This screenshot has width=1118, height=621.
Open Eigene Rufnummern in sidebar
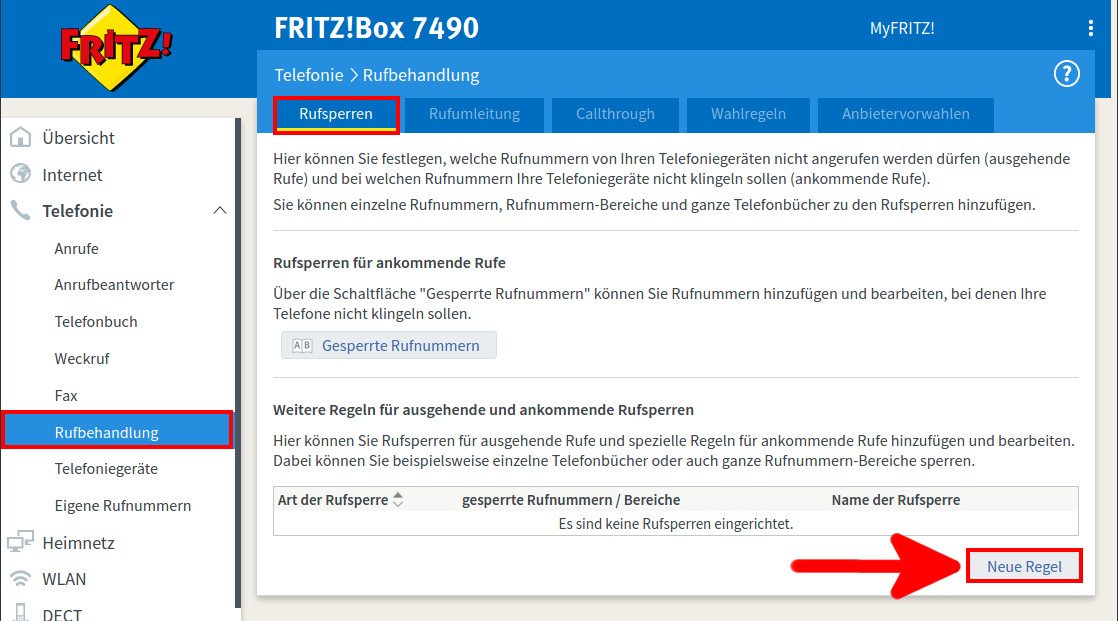point(123,505)
